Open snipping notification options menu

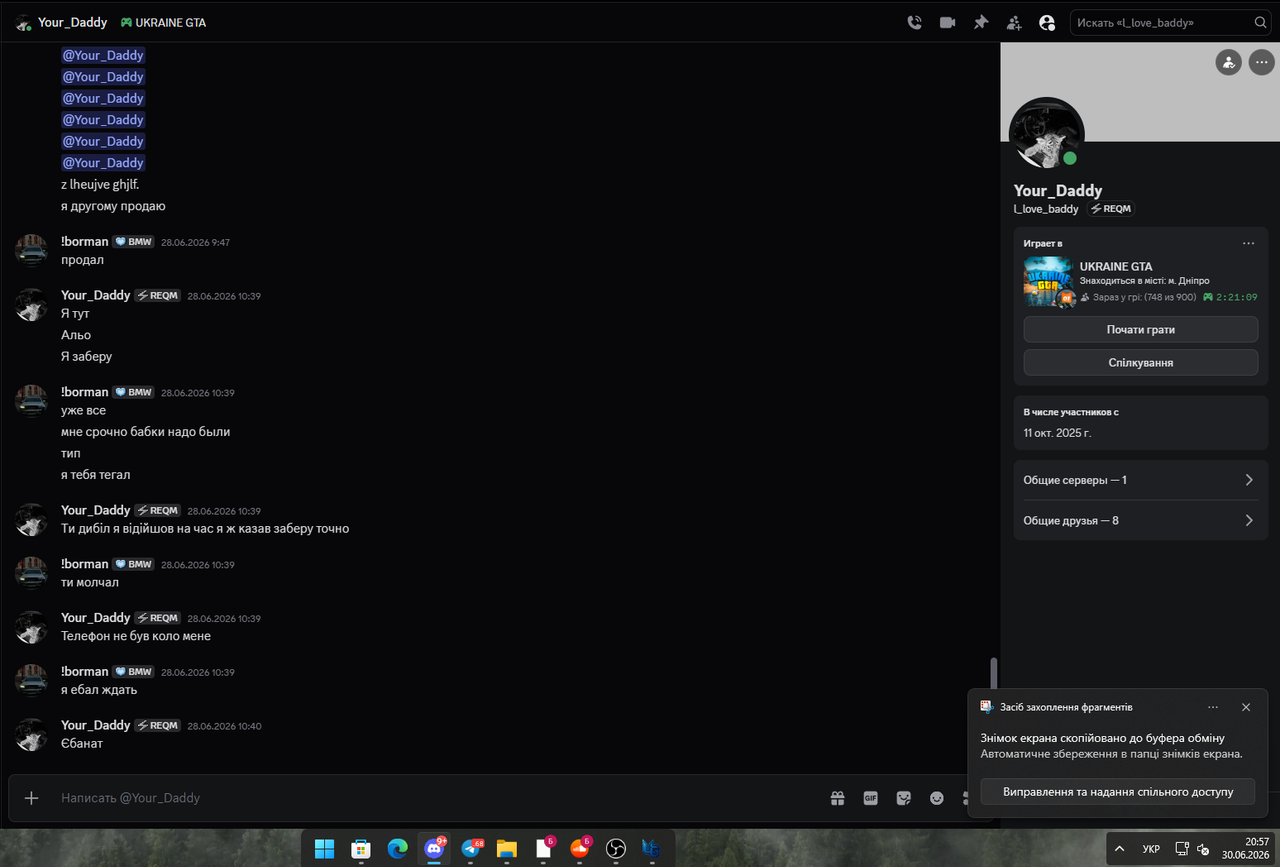click(x=1213, y=707)
